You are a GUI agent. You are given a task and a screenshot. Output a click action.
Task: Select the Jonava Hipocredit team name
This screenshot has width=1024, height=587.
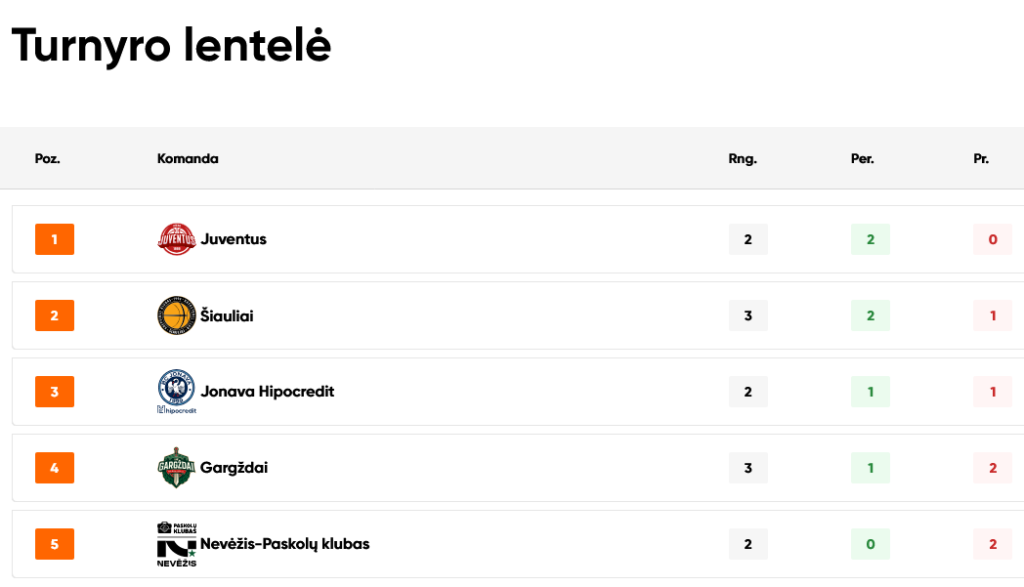pos(267,392)
